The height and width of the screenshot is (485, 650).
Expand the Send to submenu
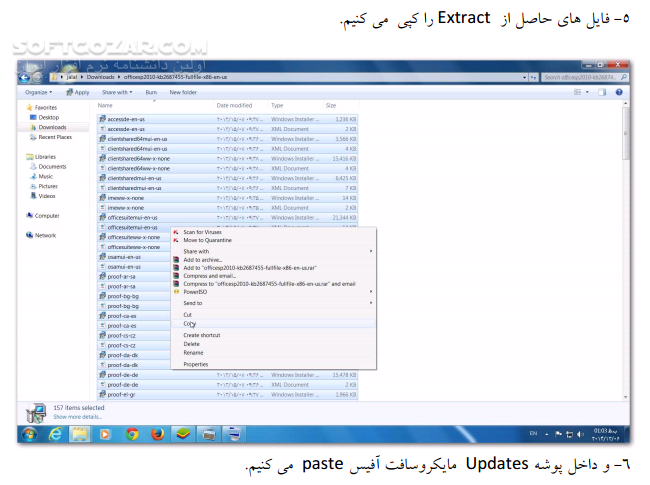pos(274,303)
